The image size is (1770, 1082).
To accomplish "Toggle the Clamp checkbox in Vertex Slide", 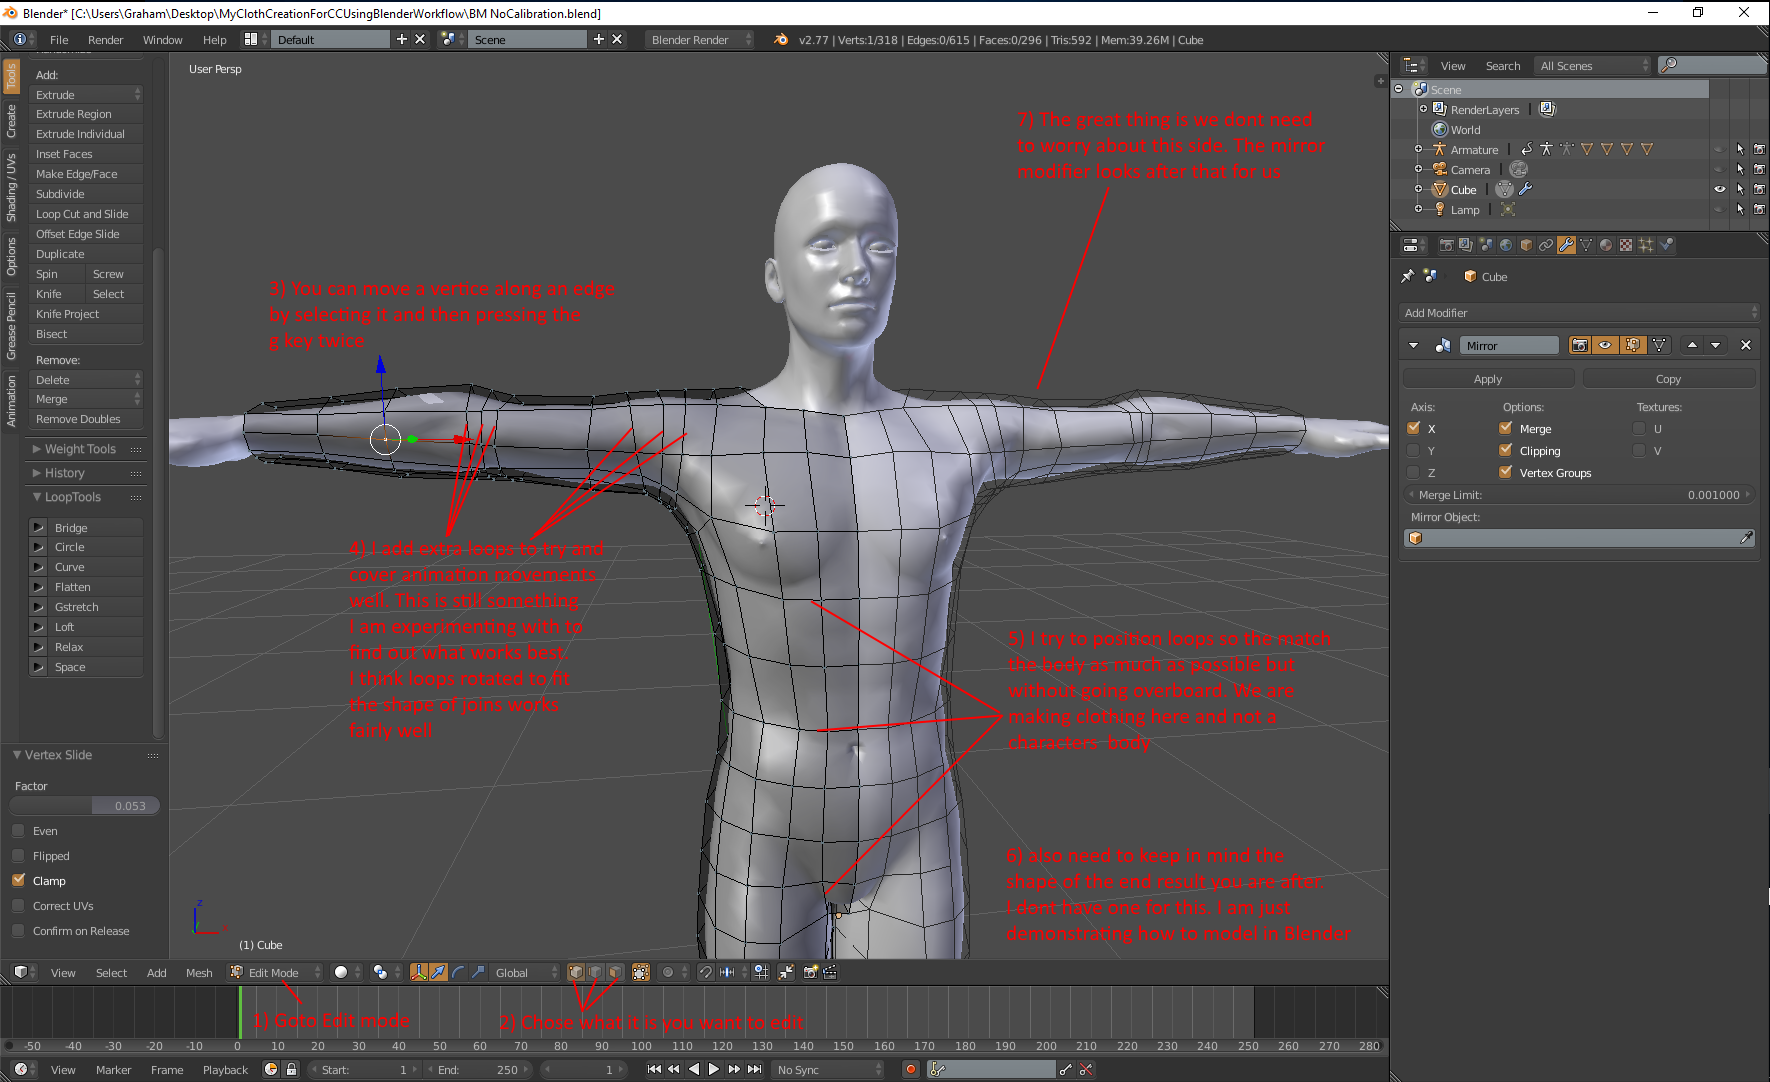I will 18,880.
